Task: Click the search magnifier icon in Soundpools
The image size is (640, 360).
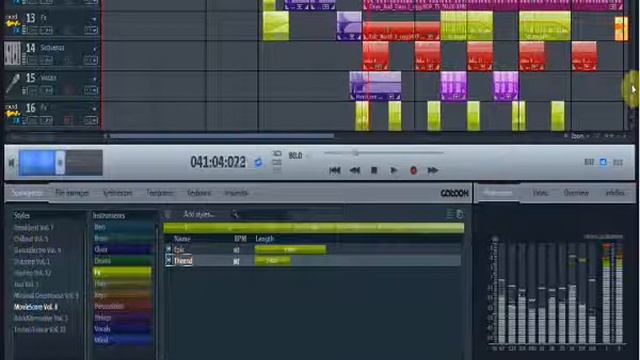Action: click(235, 214)
